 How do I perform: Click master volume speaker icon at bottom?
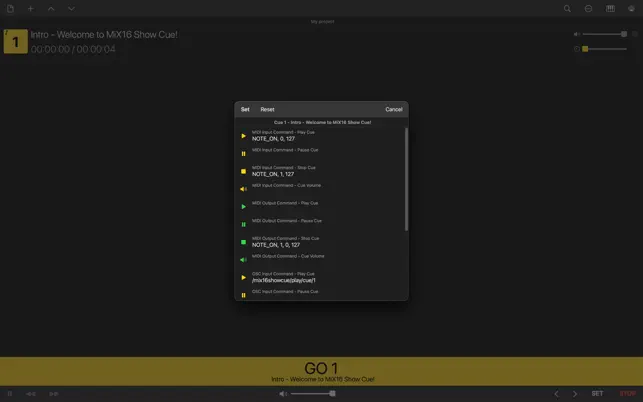[283, 393]
